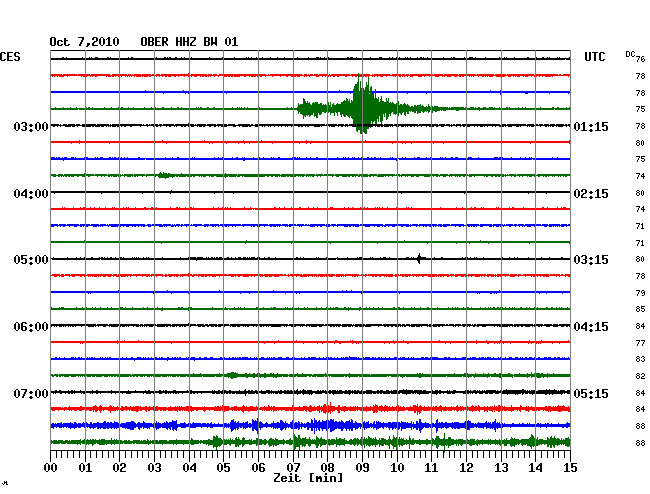Click the station label OBER HHZ BW 01
Image resolution: width=650 pixels, height=494 pixels.
pyautogui.click(x=189, y=42)
